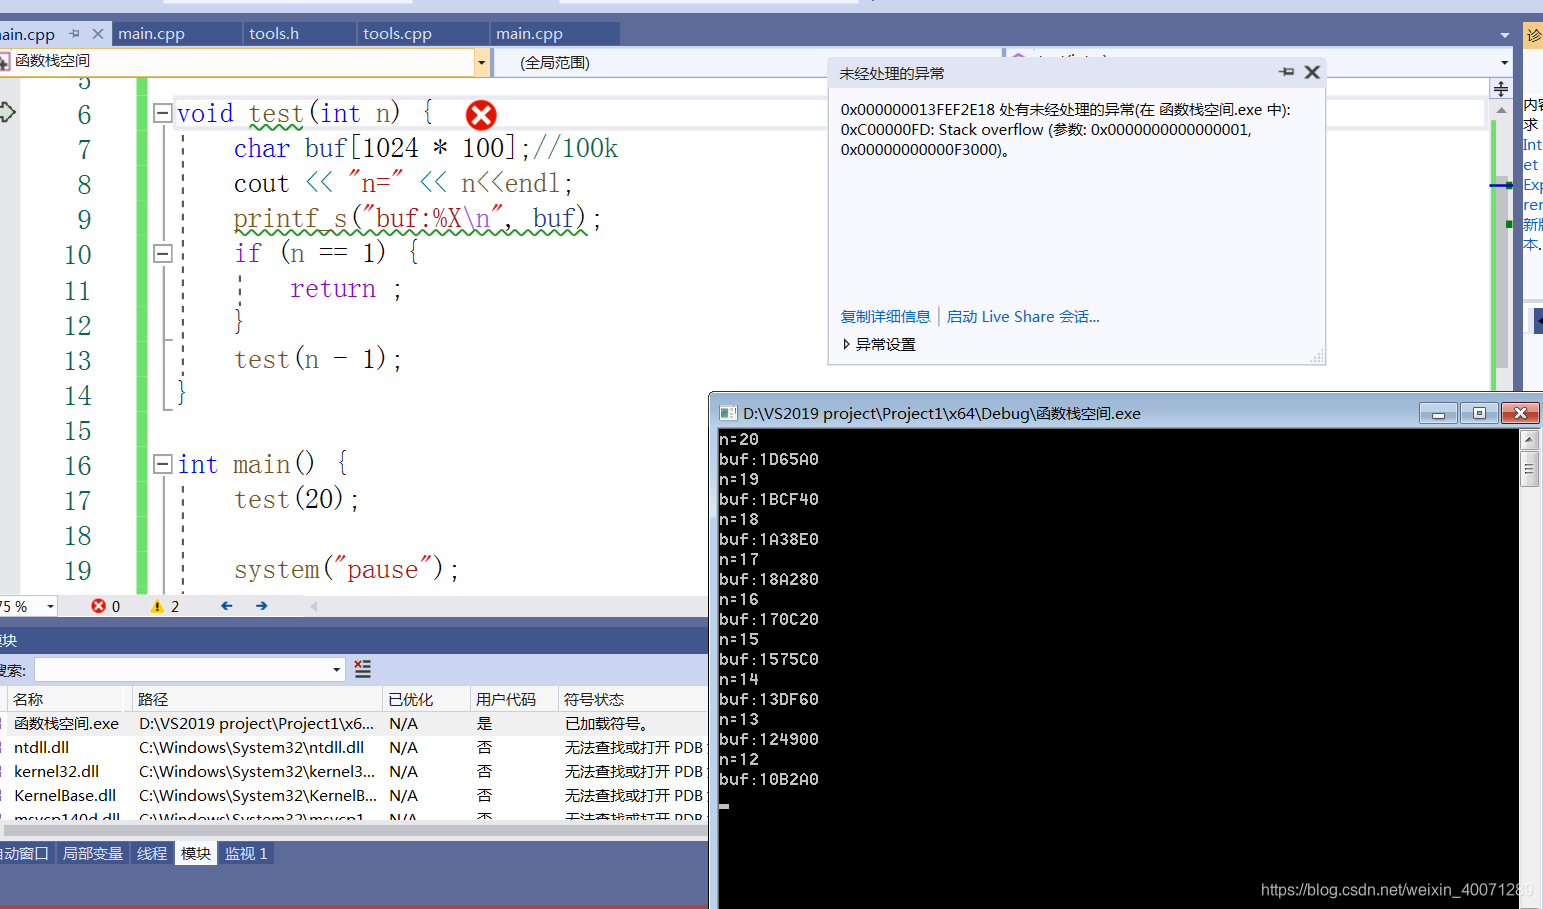Maximize the console window

pyautogui.click(x=1479, y=413)
